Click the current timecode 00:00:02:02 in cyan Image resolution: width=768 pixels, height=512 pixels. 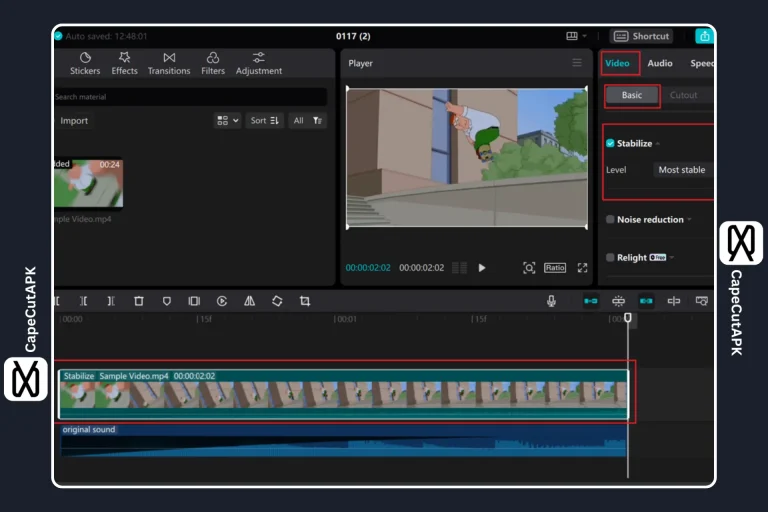click(x=368, y=268)
